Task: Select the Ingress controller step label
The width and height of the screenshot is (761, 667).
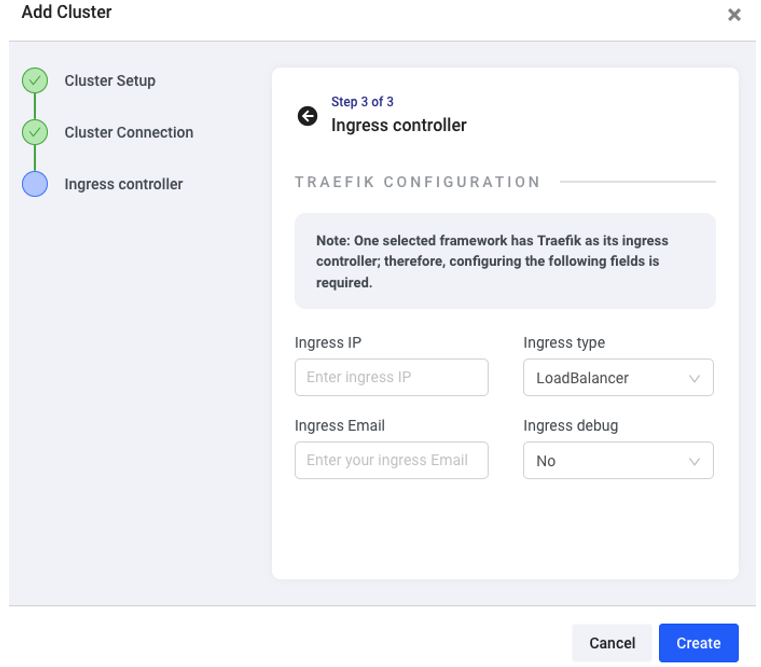Action: [123, 184]
